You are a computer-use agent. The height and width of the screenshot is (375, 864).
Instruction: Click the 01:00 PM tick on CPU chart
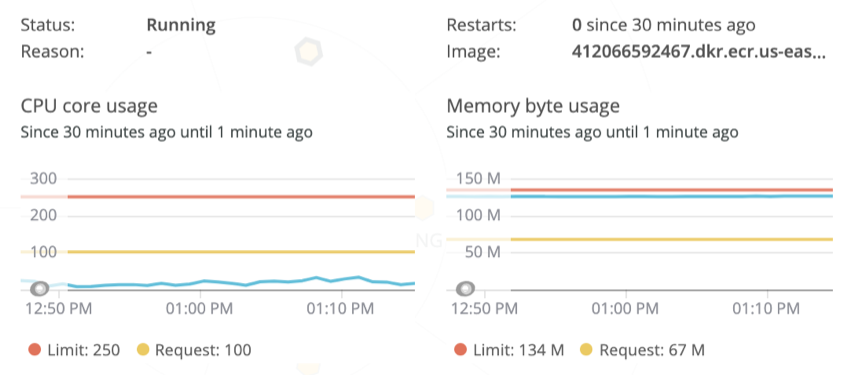tap(199, 308)
